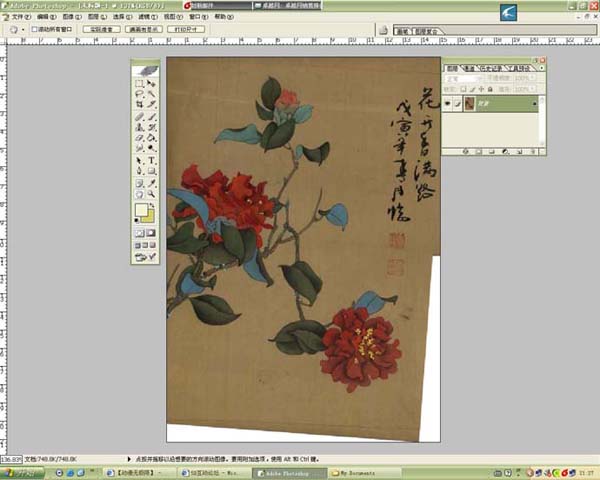Select the Magic Wand tool
This screenshot has height=480, width=600.
(x=151, y=93)
